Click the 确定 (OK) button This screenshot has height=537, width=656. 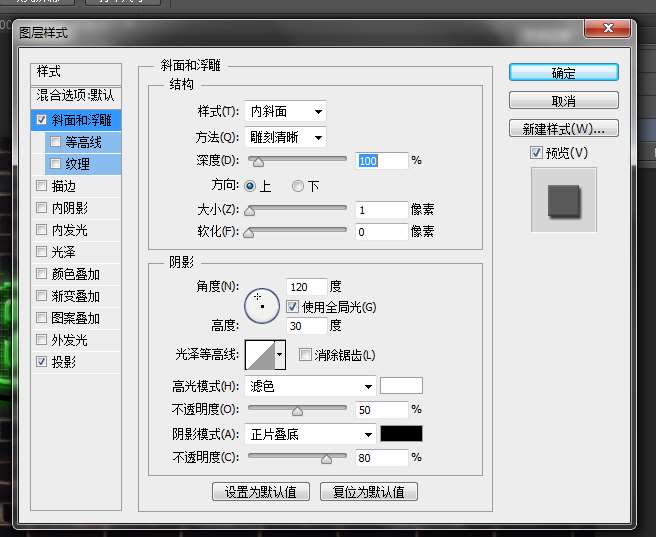563,73
